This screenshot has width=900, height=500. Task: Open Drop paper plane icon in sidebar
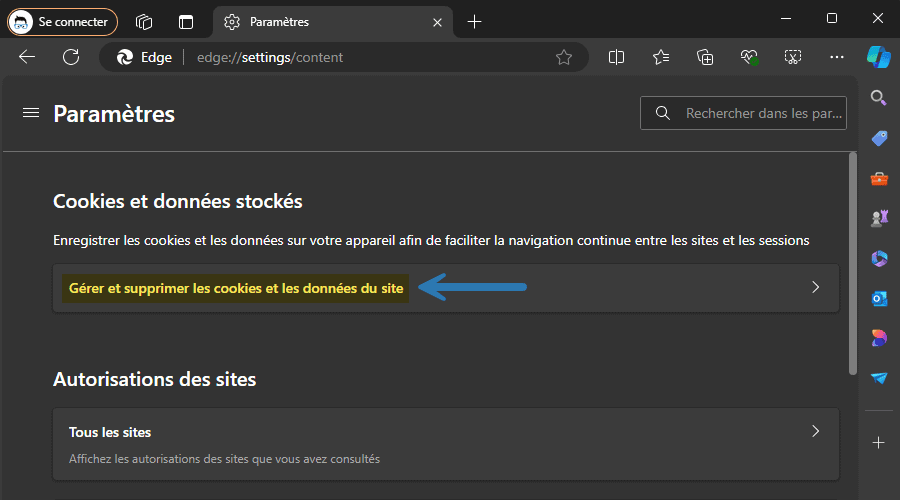click(x=879, y=378)
